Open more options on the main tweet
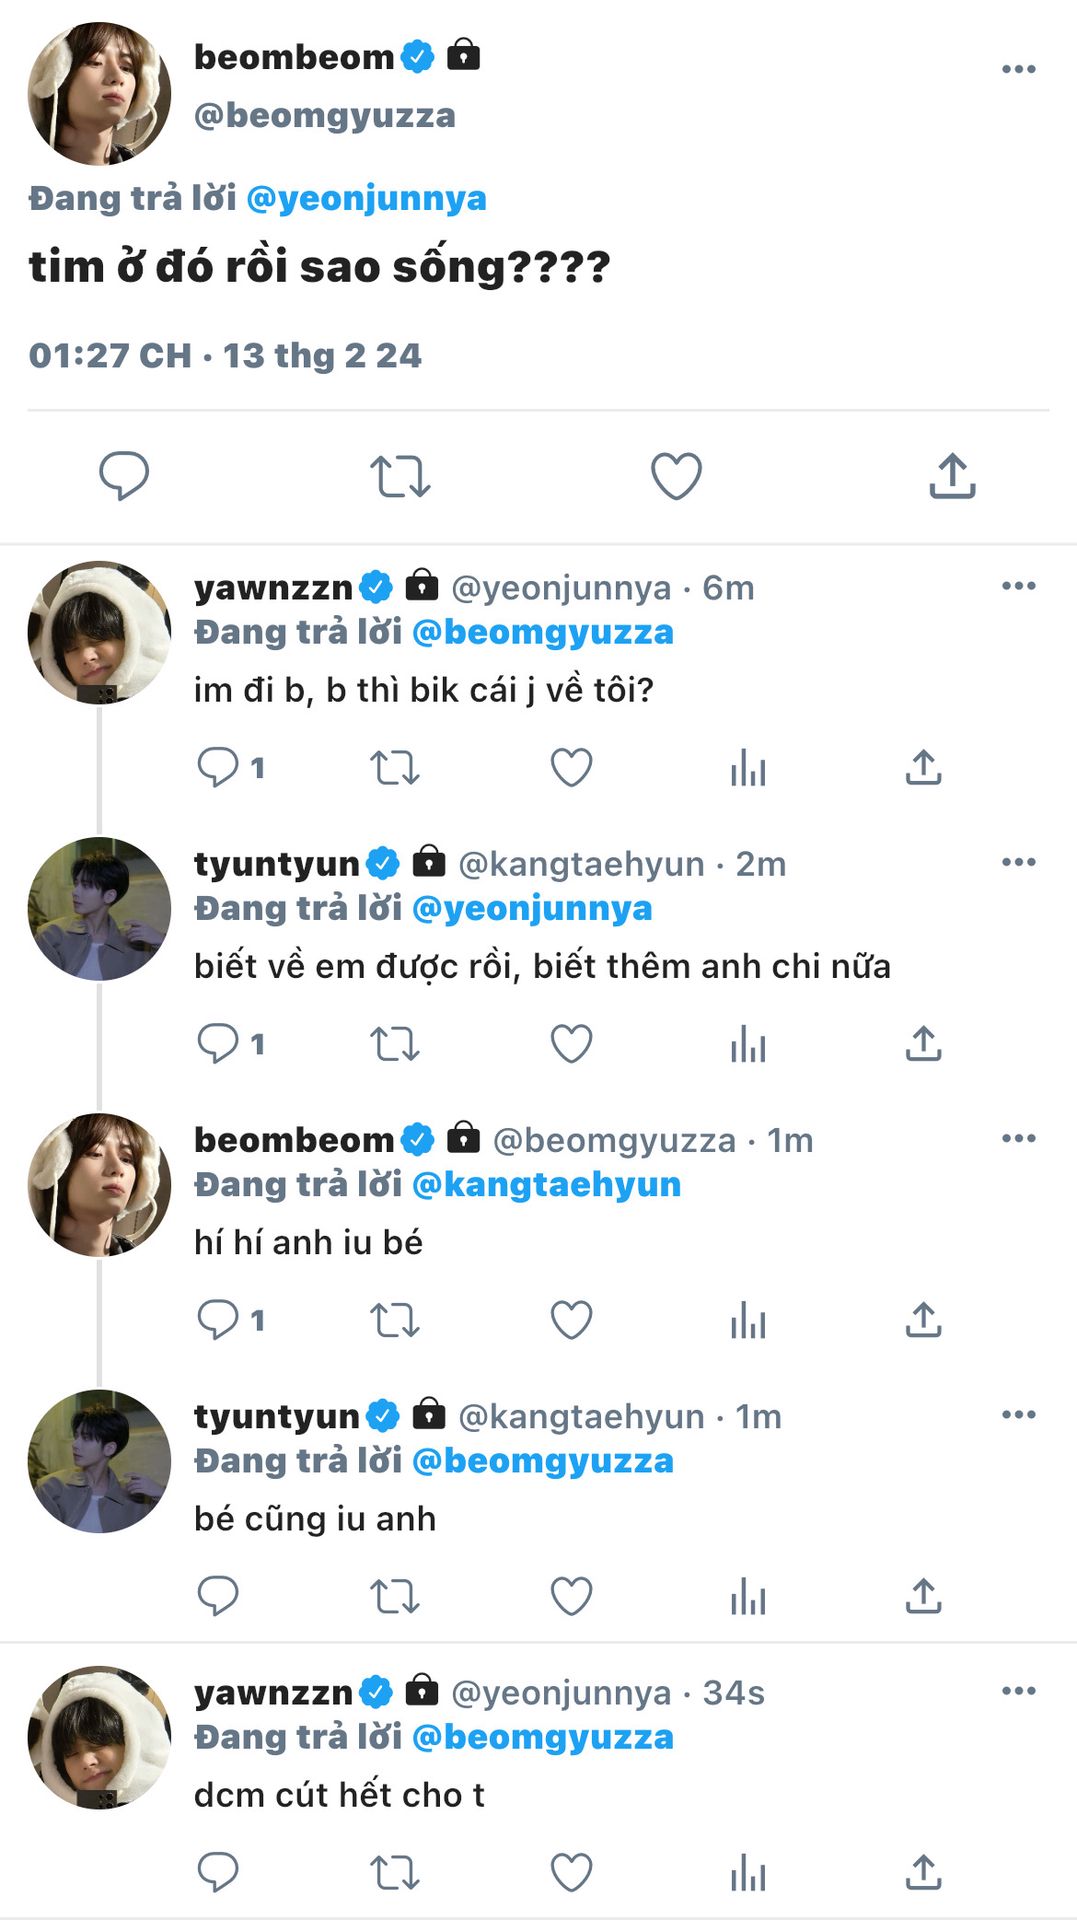The image size is (1077, 1920). tap(1018, 69)
